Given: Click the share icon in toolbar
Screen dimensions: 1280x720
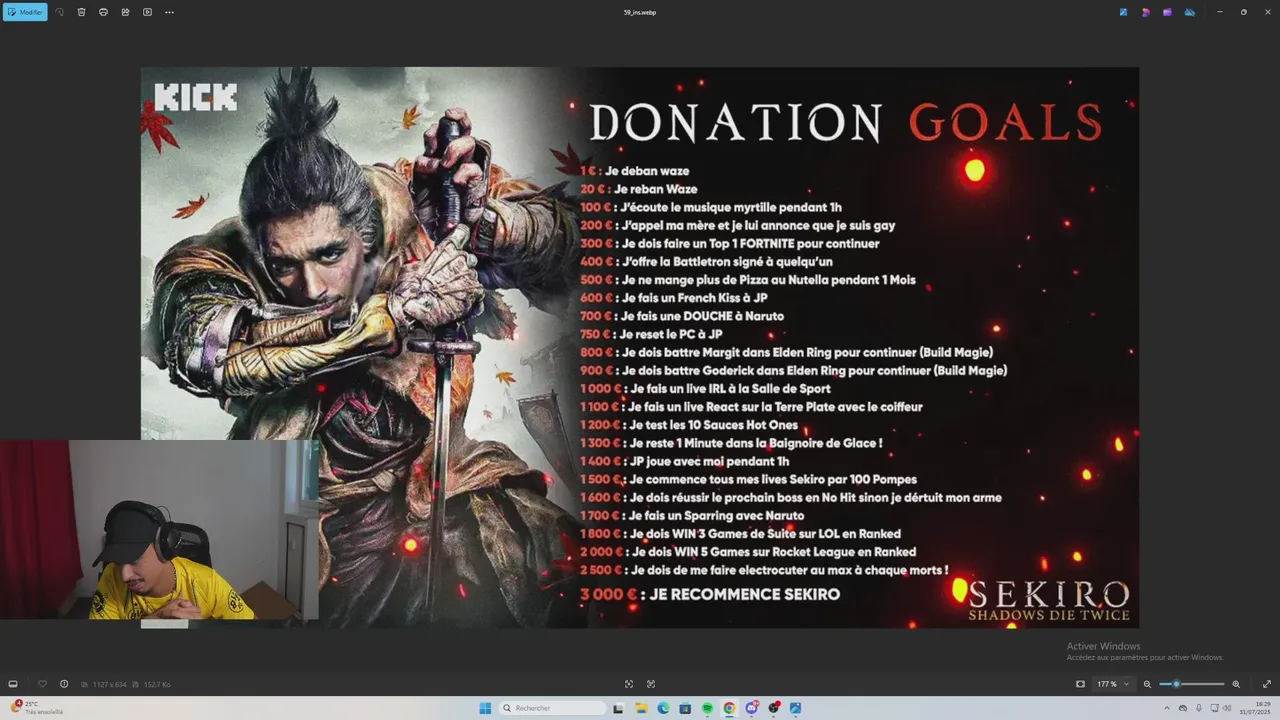Looking at the screenshot, I should 125,12.
